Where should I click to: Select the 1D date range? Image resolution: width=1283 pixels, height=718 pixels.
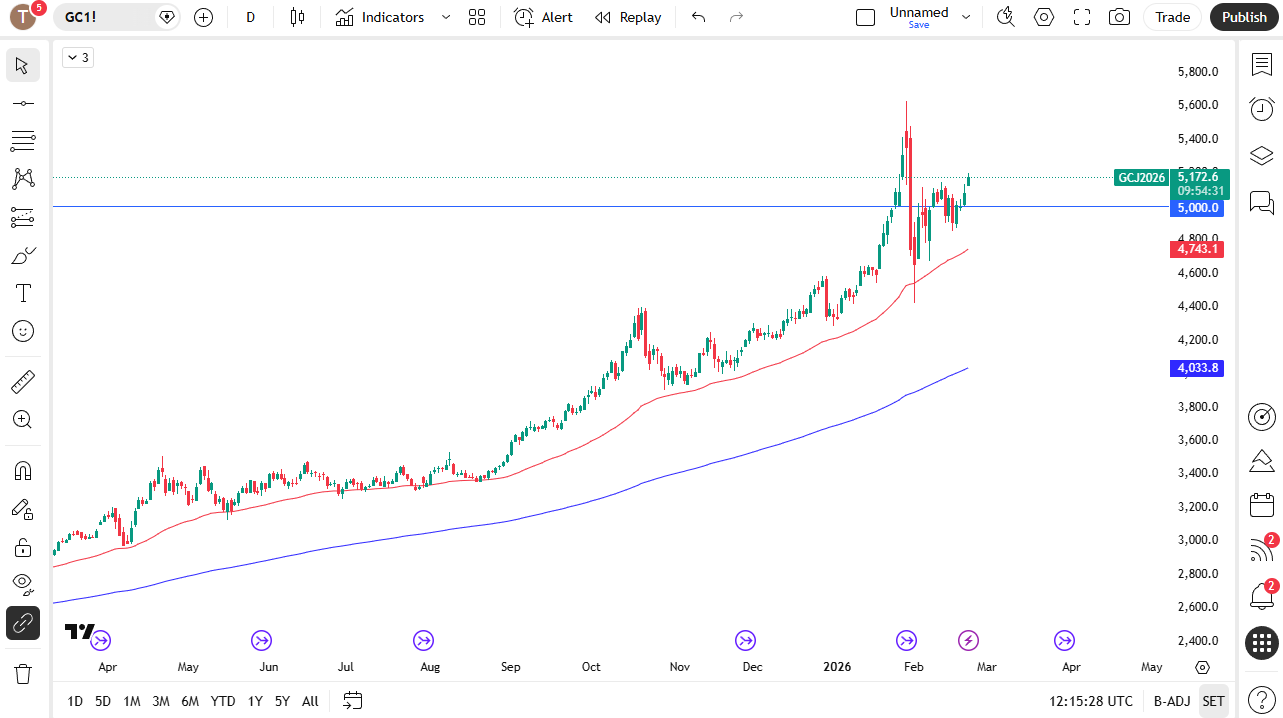(x=75, y=701)
